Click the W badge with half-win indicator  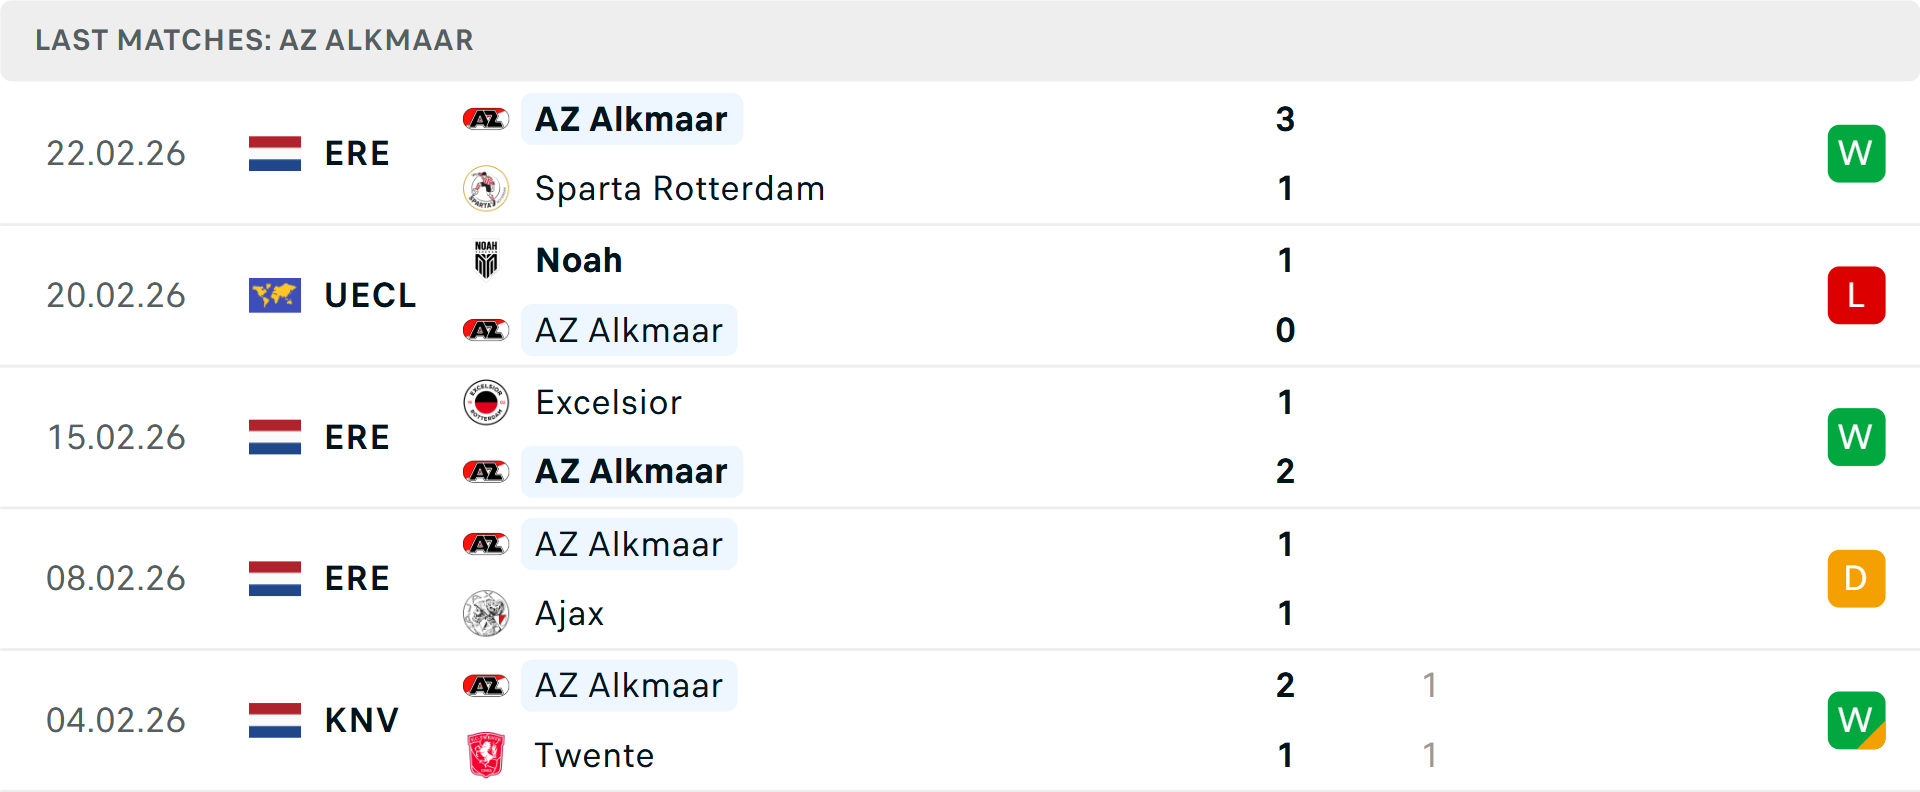pyautogui.click(x=1856, y=720)
